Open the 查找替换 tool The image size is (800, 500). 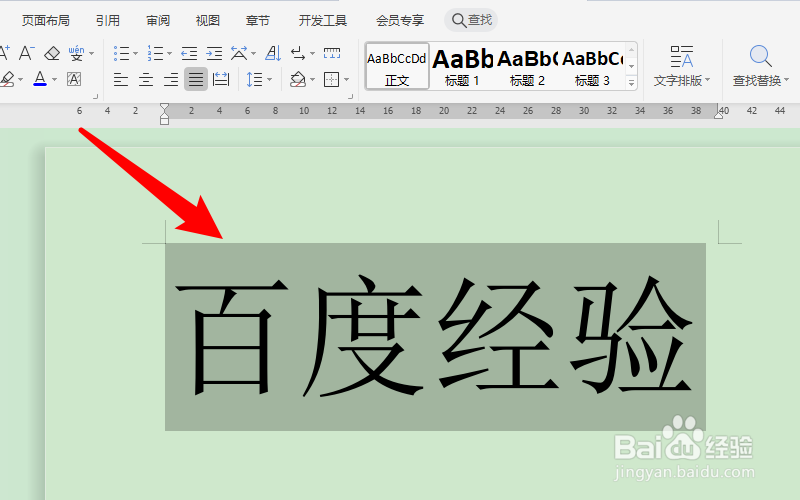pos(761,66)
